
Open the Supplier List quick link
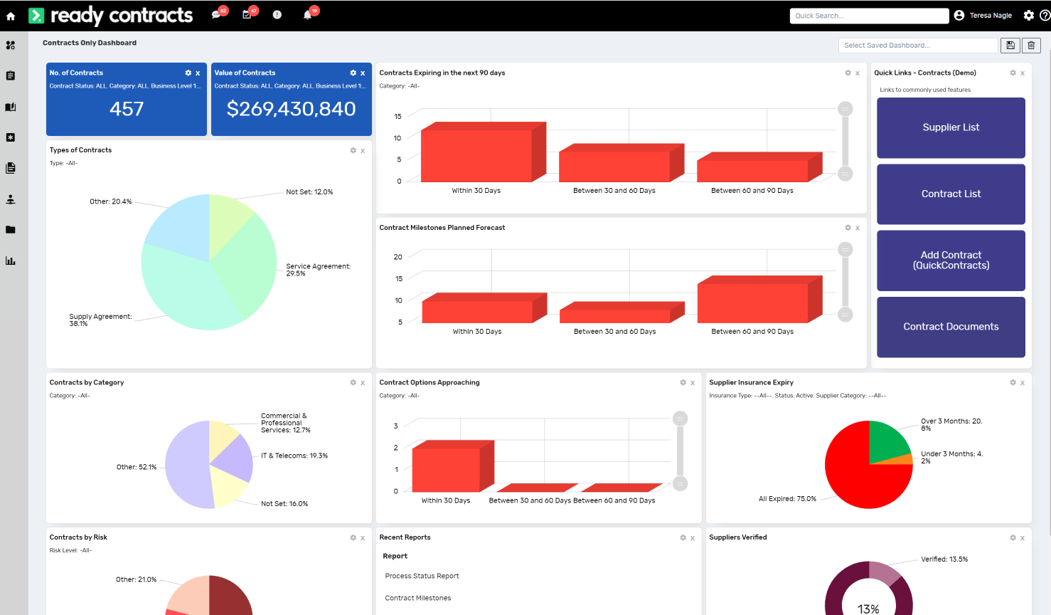click(950, 127)
